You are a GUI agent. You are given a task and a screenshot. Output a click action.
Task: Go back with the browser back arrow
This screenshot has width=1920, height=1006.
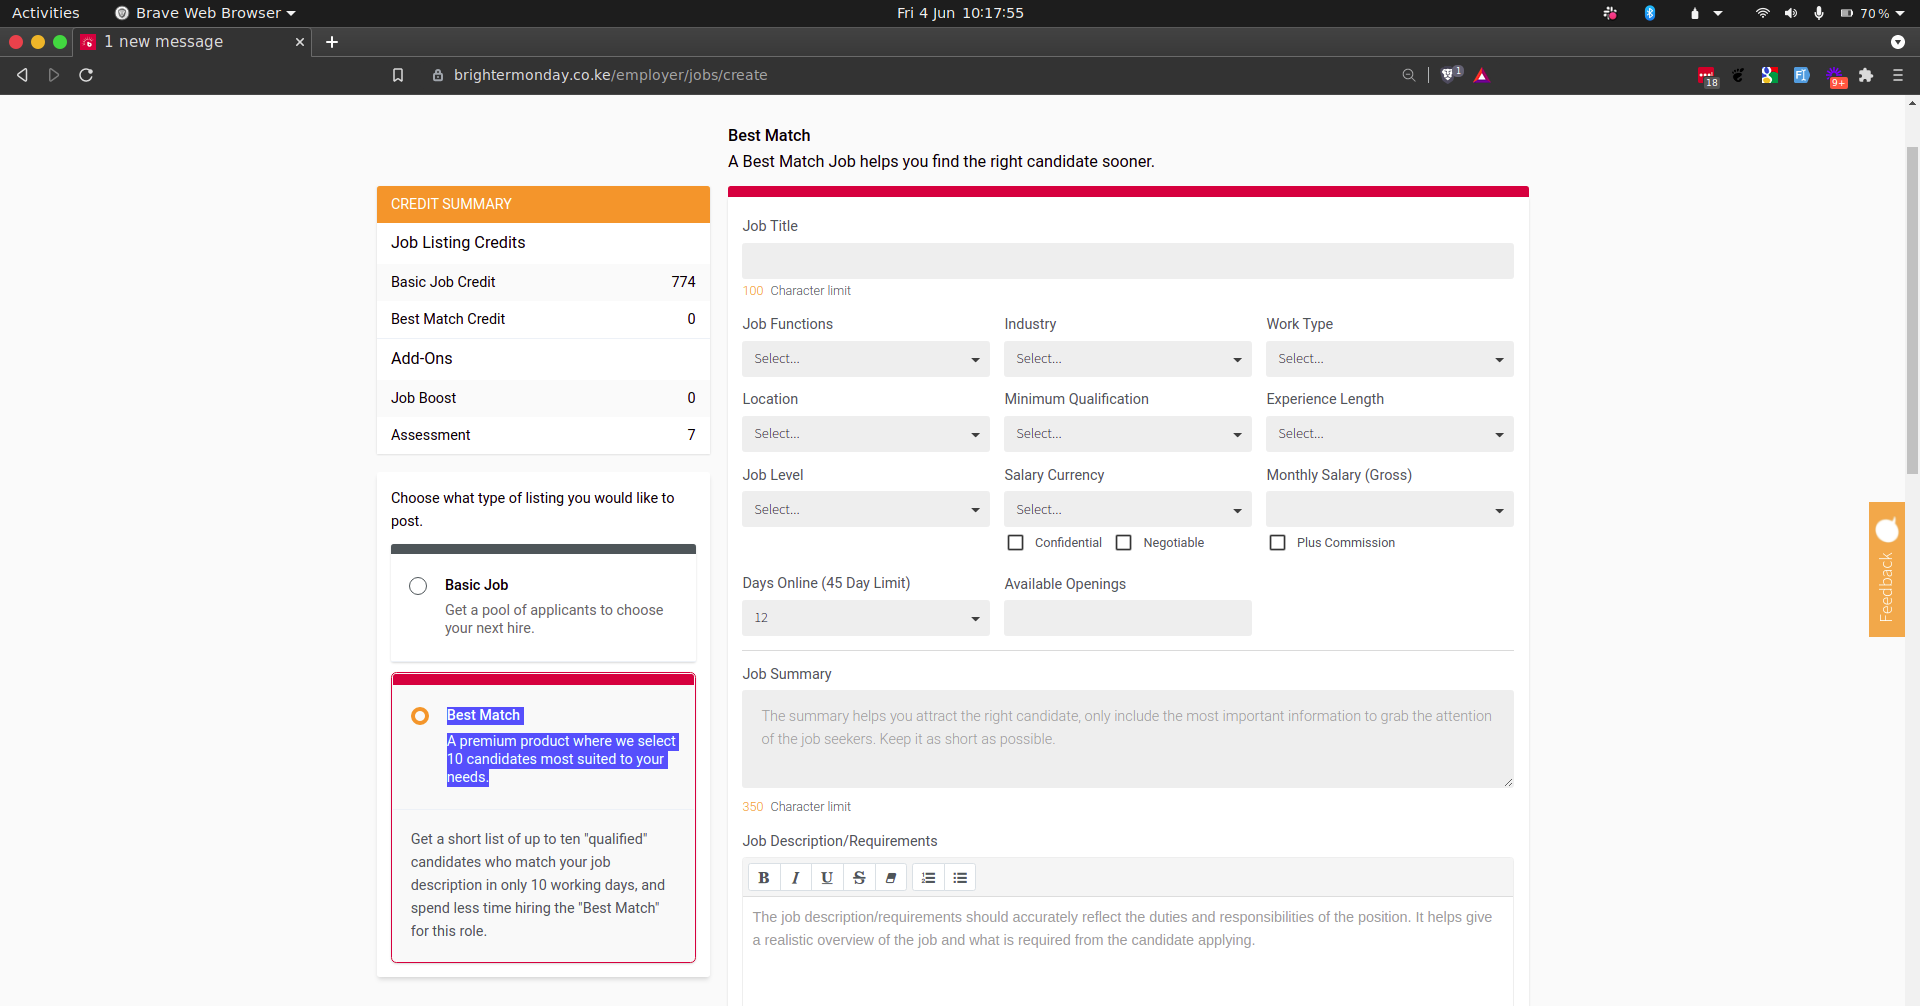coord(22,75)
